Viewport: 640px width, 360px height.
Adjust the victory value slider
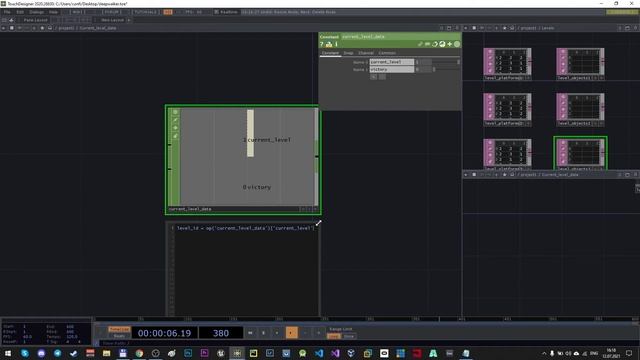446,70
